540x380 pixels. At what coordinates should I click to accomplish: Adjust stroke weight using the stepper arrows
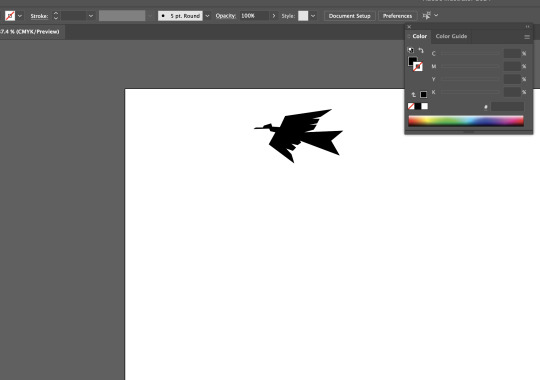pos(56,16)
